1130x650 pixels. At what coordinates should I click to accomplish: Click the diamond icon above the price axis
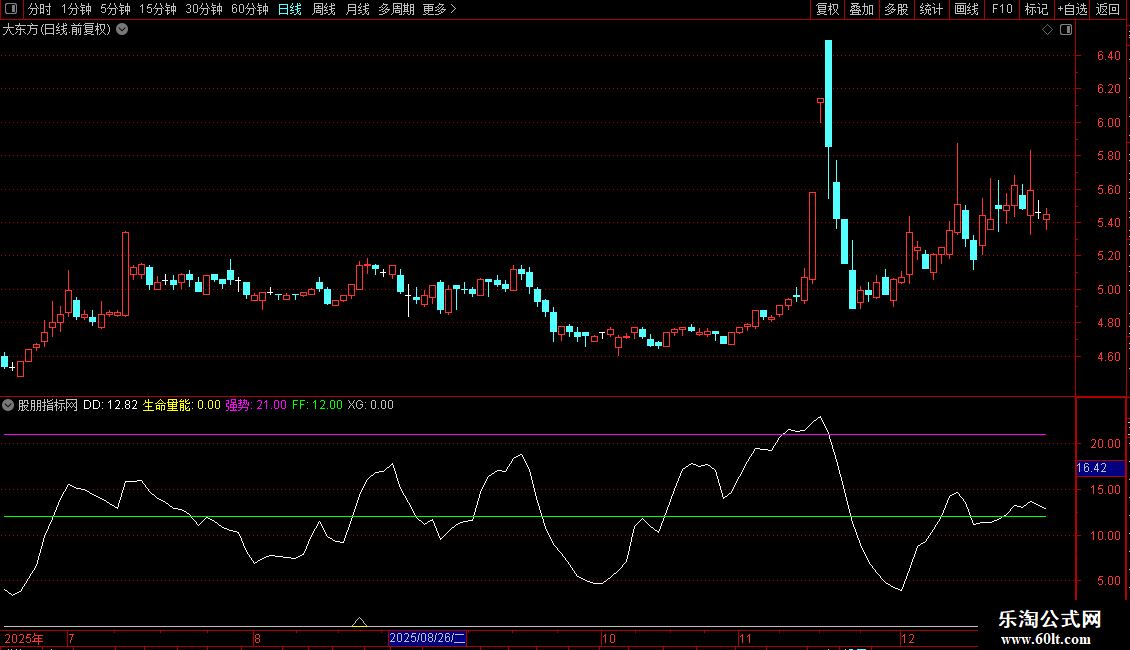1048,30
